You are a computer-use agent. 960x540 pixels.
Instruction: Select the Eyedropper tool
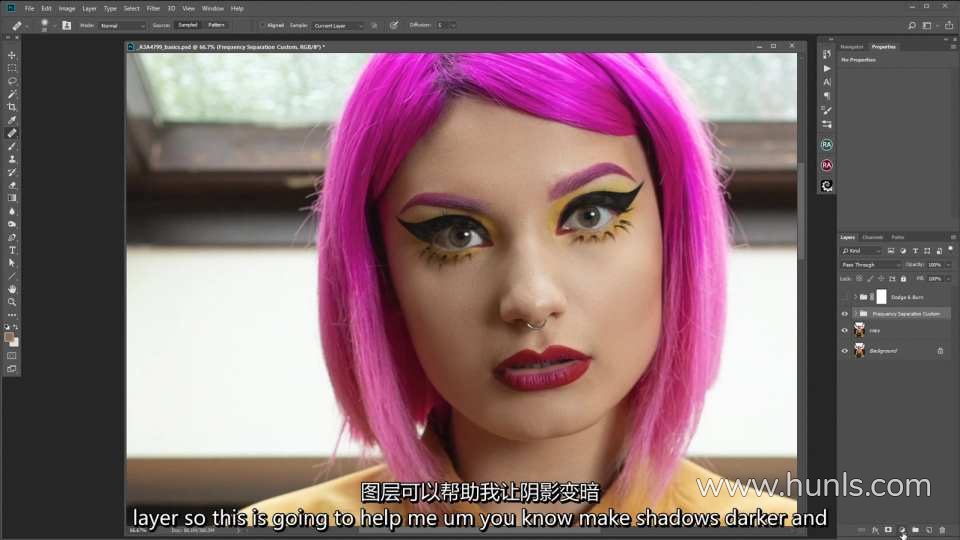click(12, 120)
